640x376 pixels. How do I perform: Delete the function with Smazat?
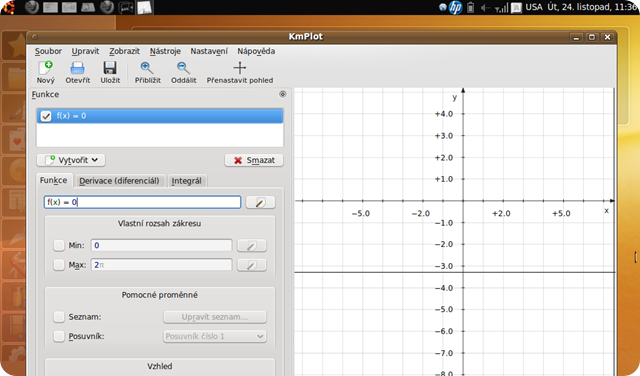(254, 160)
